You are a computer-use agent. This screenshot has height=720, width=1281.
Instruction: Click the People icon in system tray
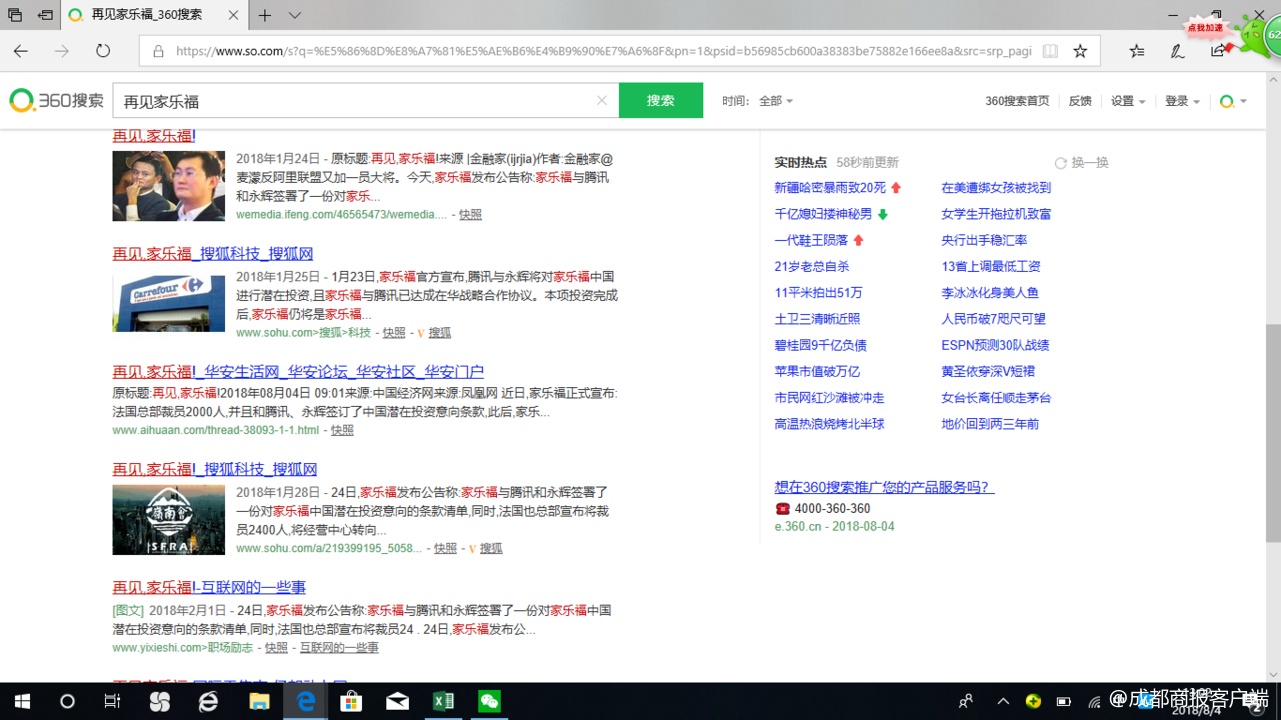pos(966,701)
